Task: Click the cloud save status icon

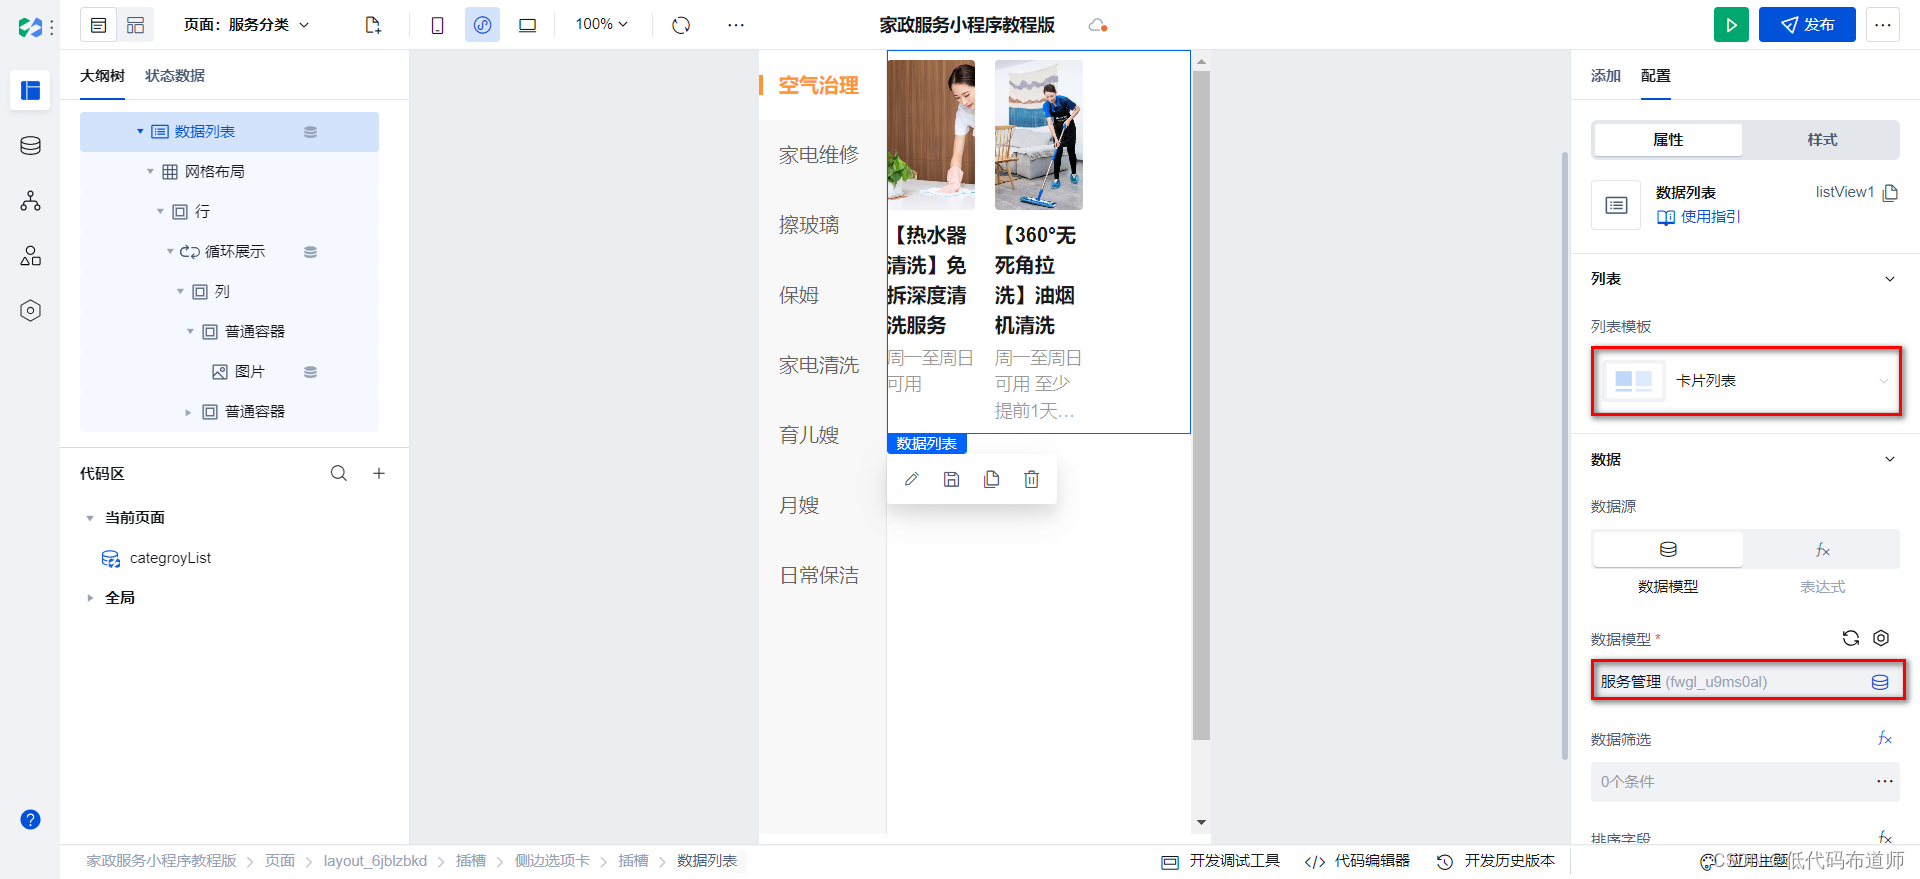Action: tap(1097, 25)
